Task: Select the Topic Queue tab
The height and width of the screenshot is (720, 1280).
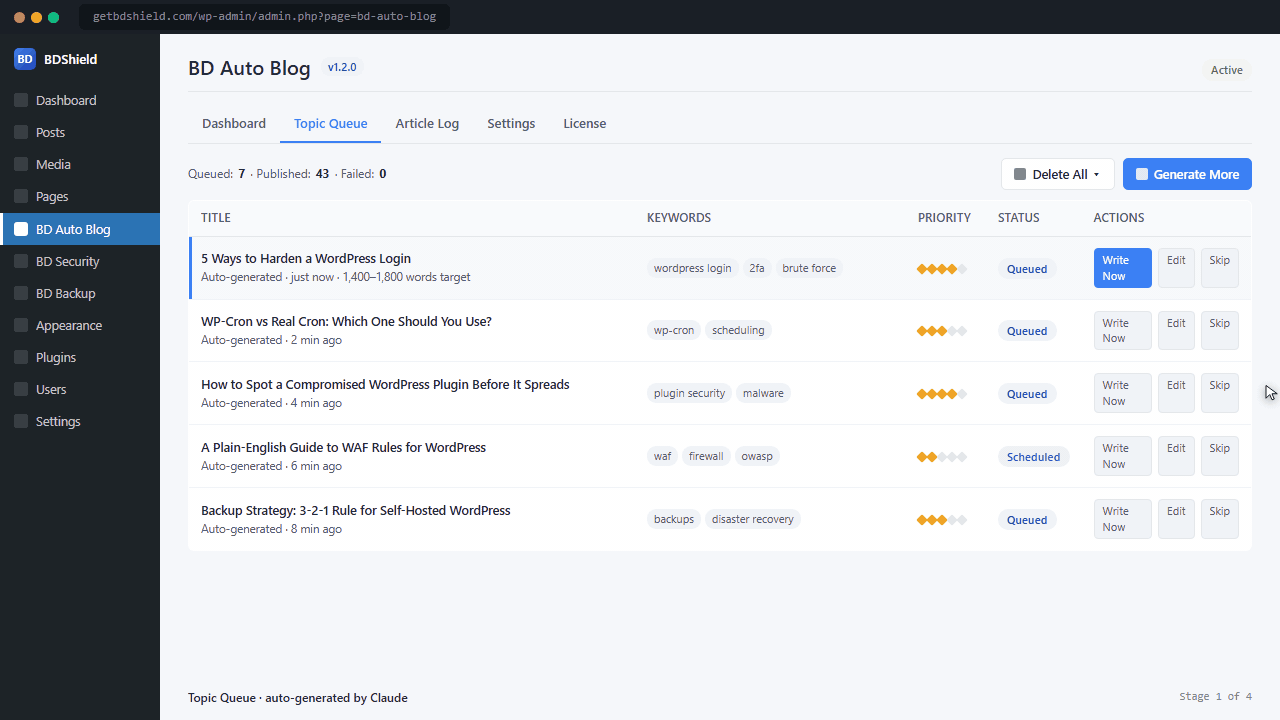Action: tap(331, 124)
